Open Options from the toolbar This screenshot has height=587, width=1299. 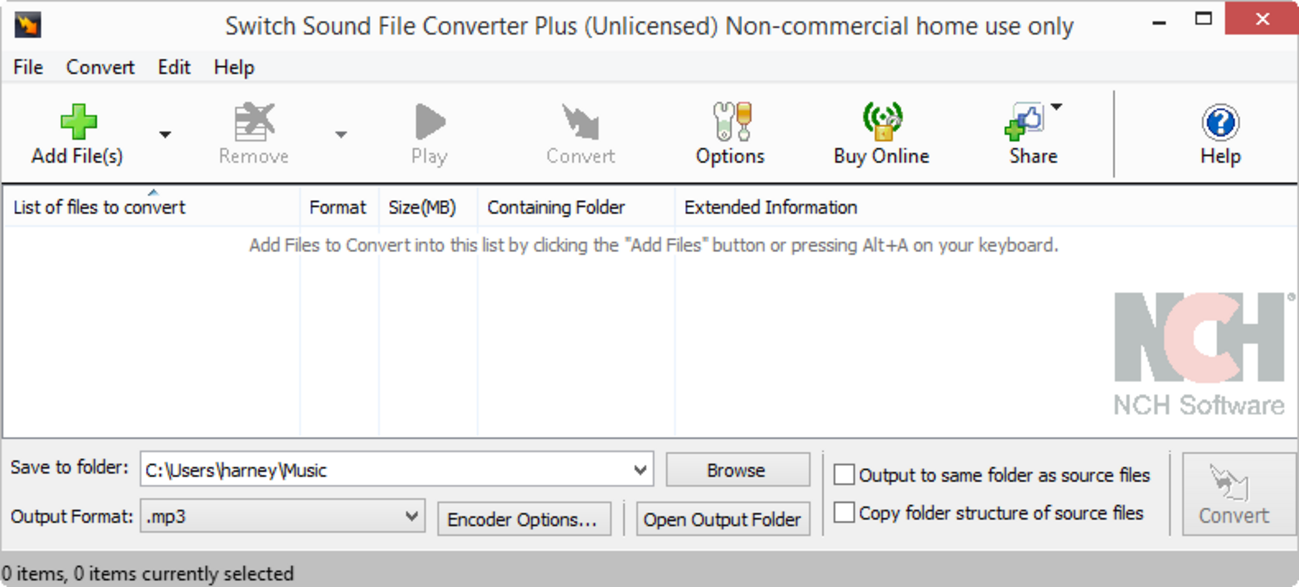pyautogui.click(x=731, y=122)
